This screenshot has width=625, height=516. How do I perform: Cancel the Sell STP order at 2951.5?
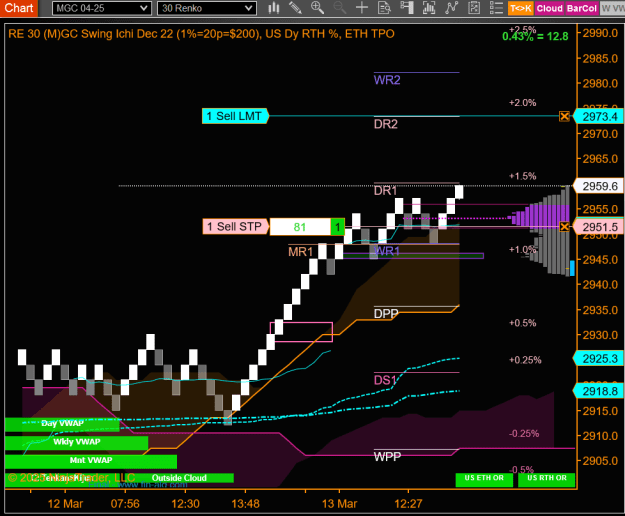tap(564, 227)
